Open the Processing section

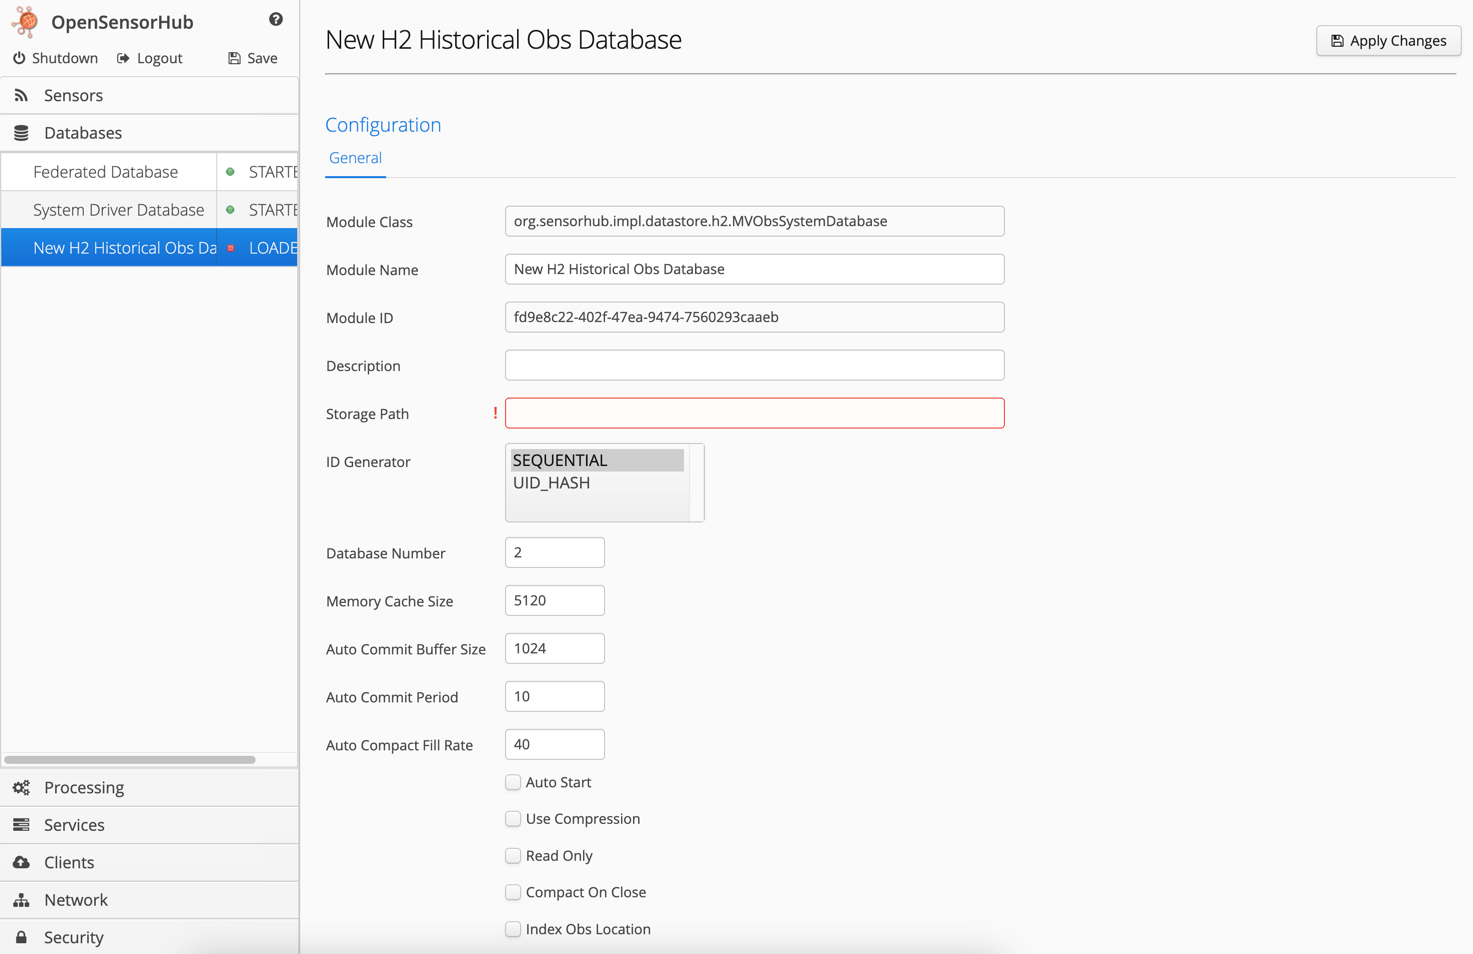(x=84, y=787)
